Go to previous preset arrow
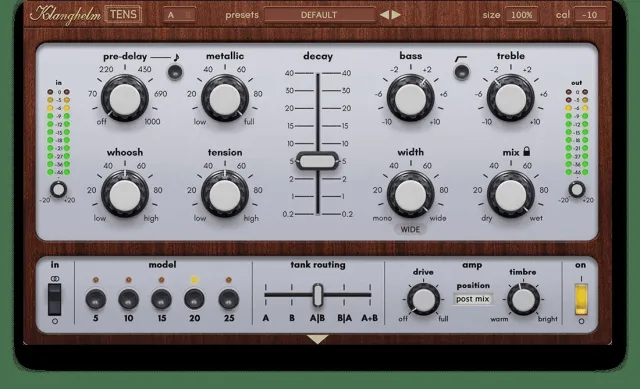Screen dimensions: 640x389 click(x=384, y=15)
